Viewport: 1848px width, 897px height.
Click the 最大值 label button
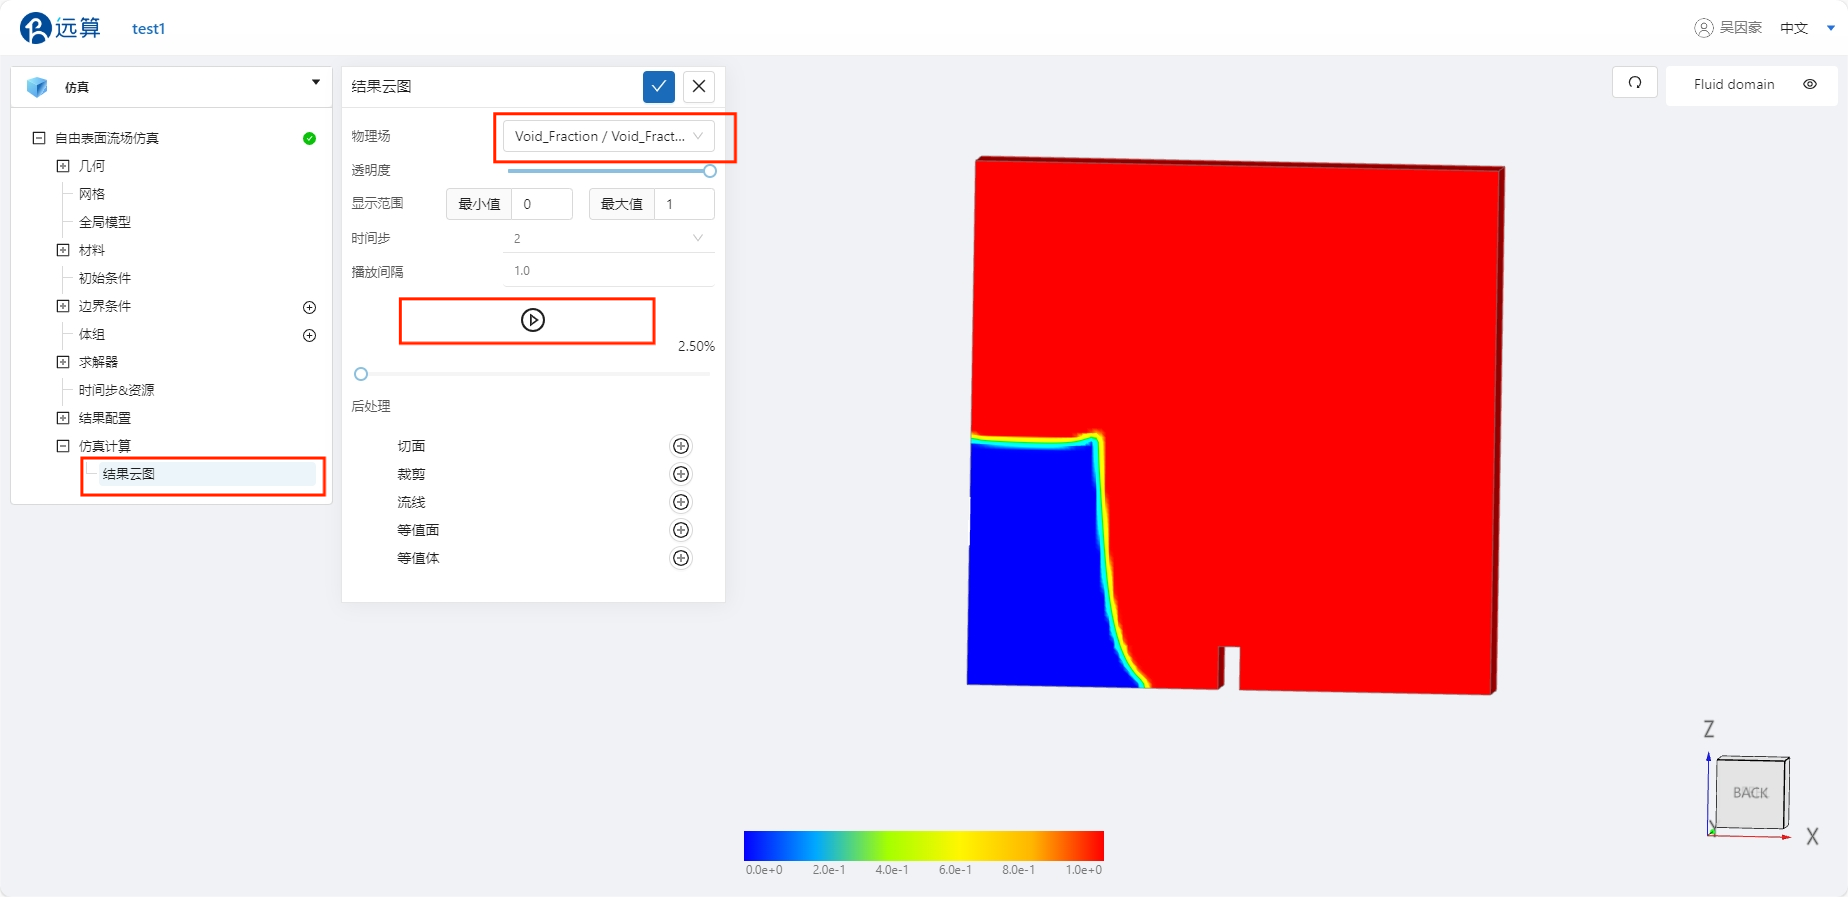[622, 204]
